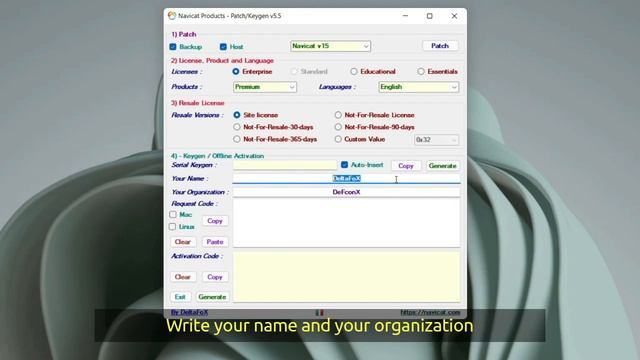This screenshot has width=640, height=360.
Task: Toggle the Backup checkbox
Action: (173, 47)
